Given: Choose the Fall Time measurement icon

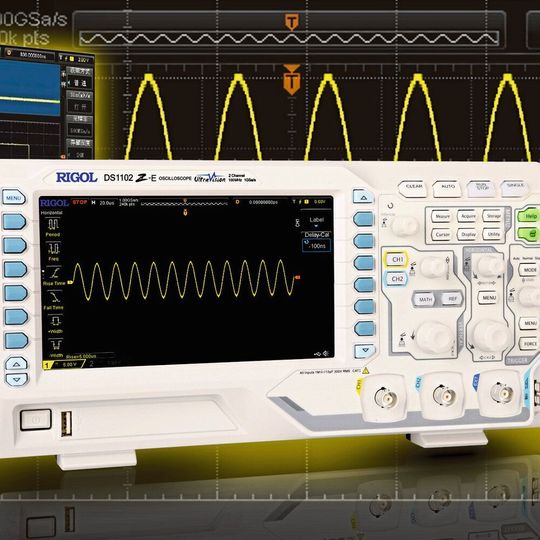Looking at the screenshot, I should point(55,297).
